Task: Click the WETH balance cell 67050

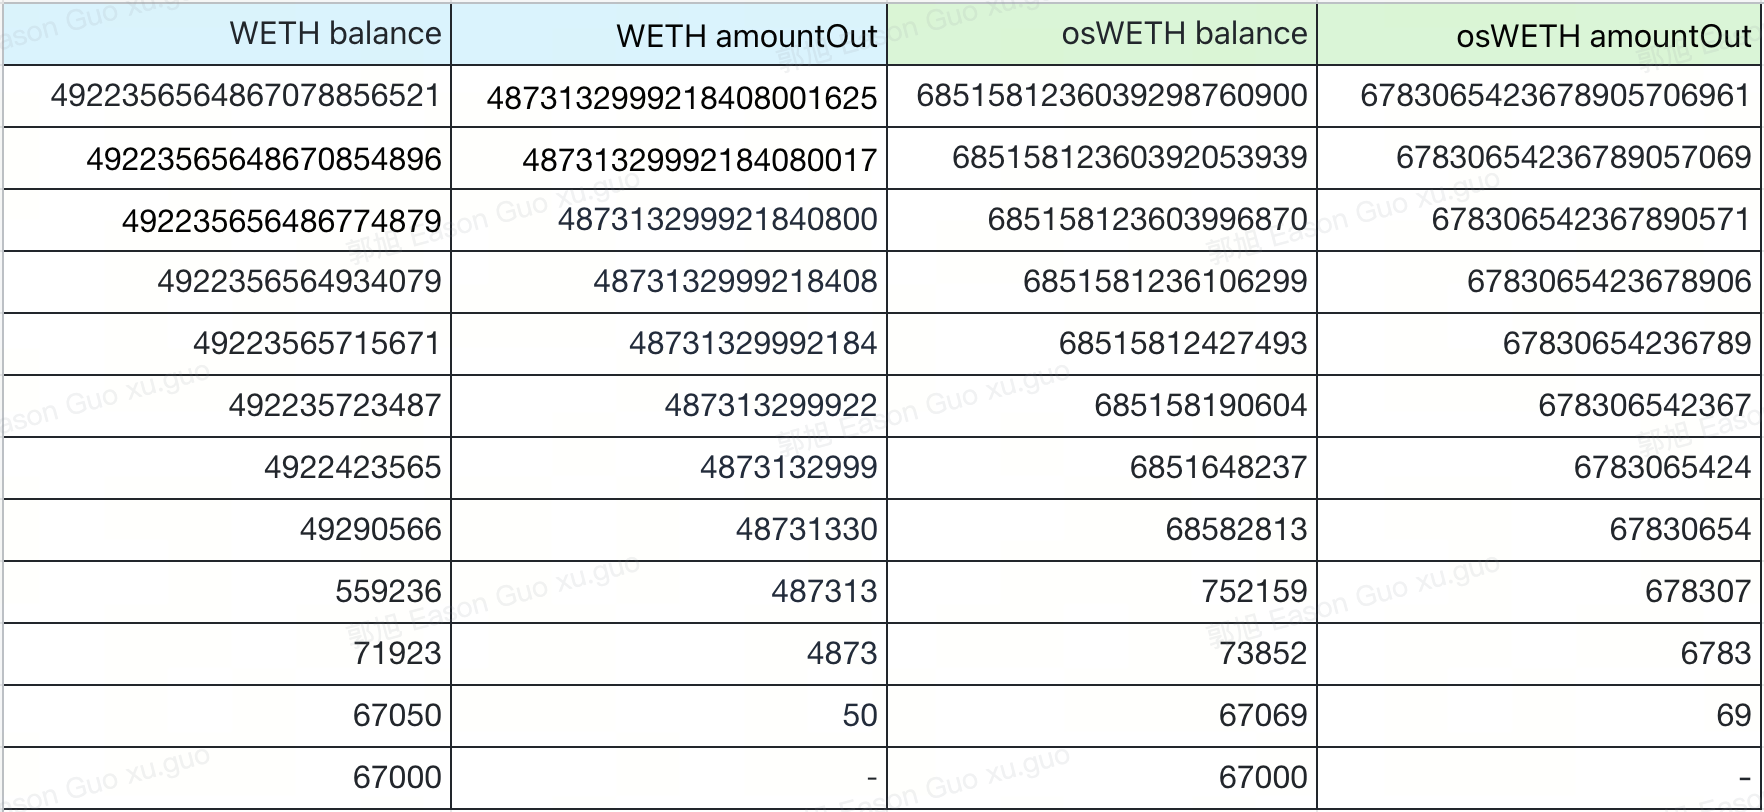Action: (396, 716)
